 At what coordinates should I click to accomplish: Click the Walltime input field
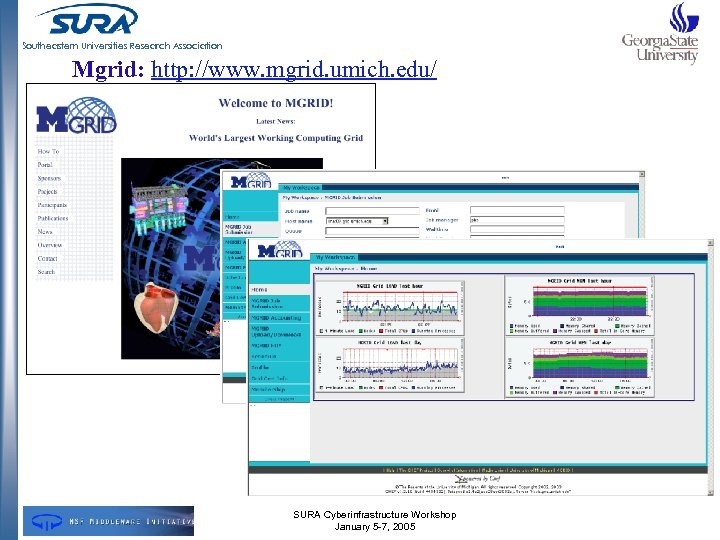coord(517,229)
